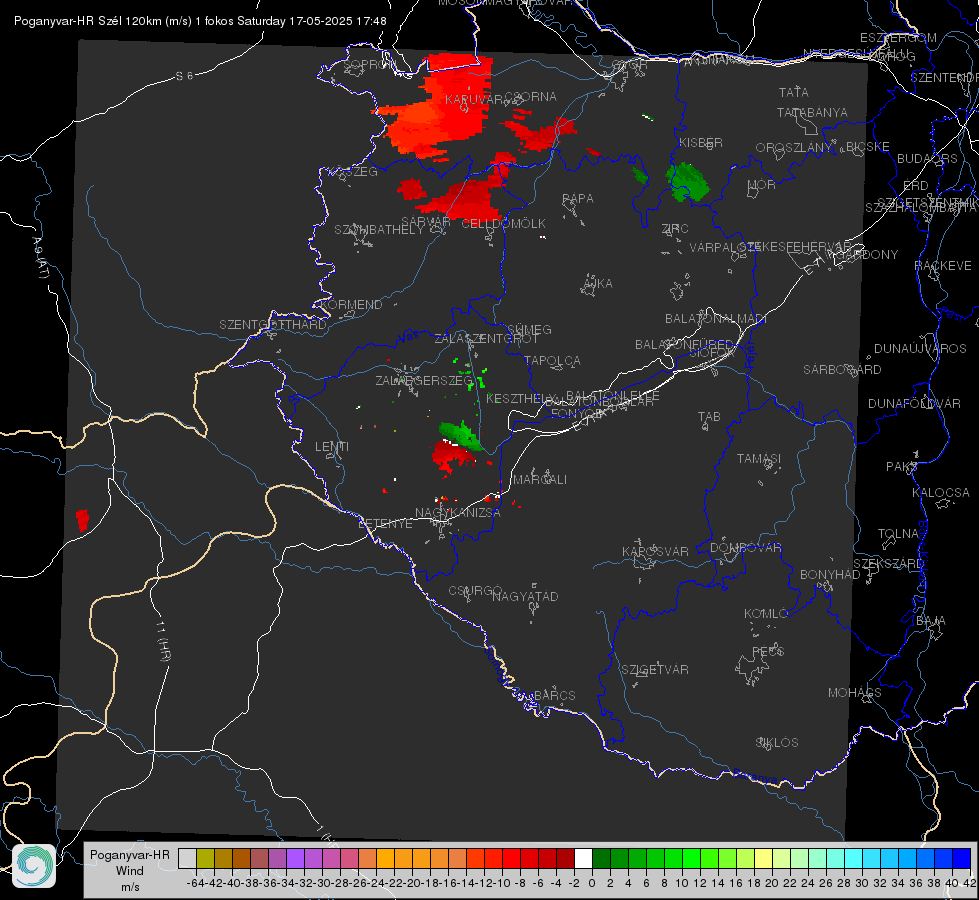Pick the gray swatch starting the legend

187,859
